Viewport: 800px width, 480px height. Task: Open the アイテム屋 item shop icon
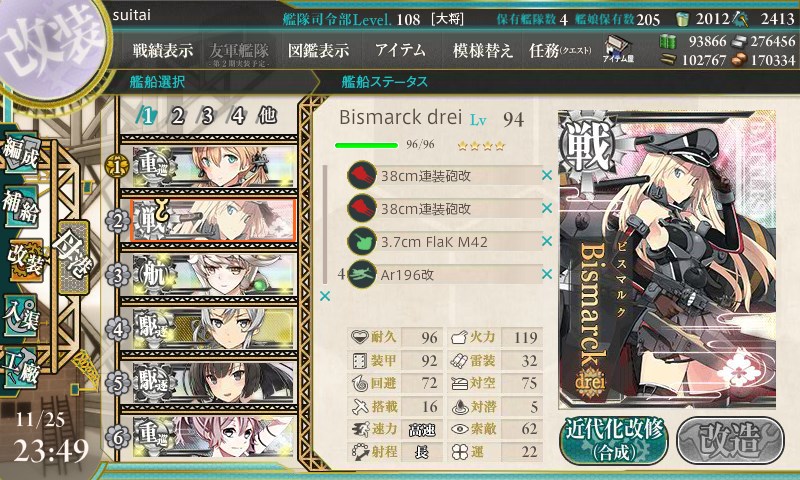(x=618, y=49)
